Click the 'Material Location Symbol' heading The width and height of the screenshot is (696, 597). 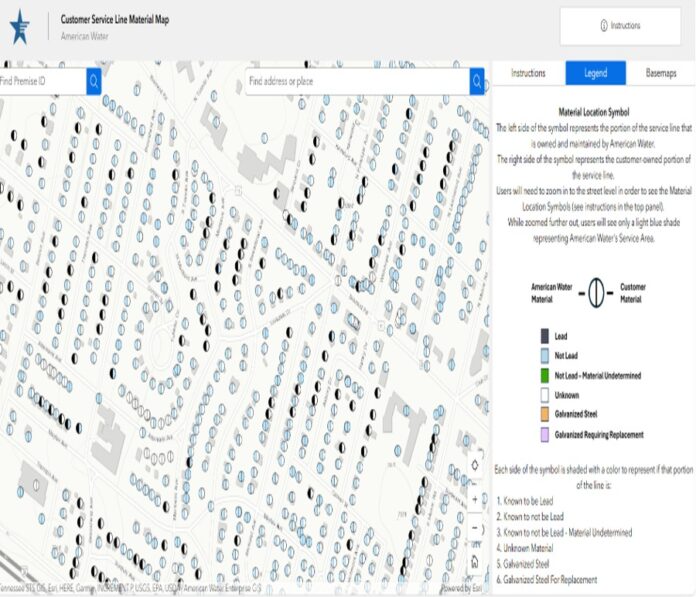(x=594, y=112)
